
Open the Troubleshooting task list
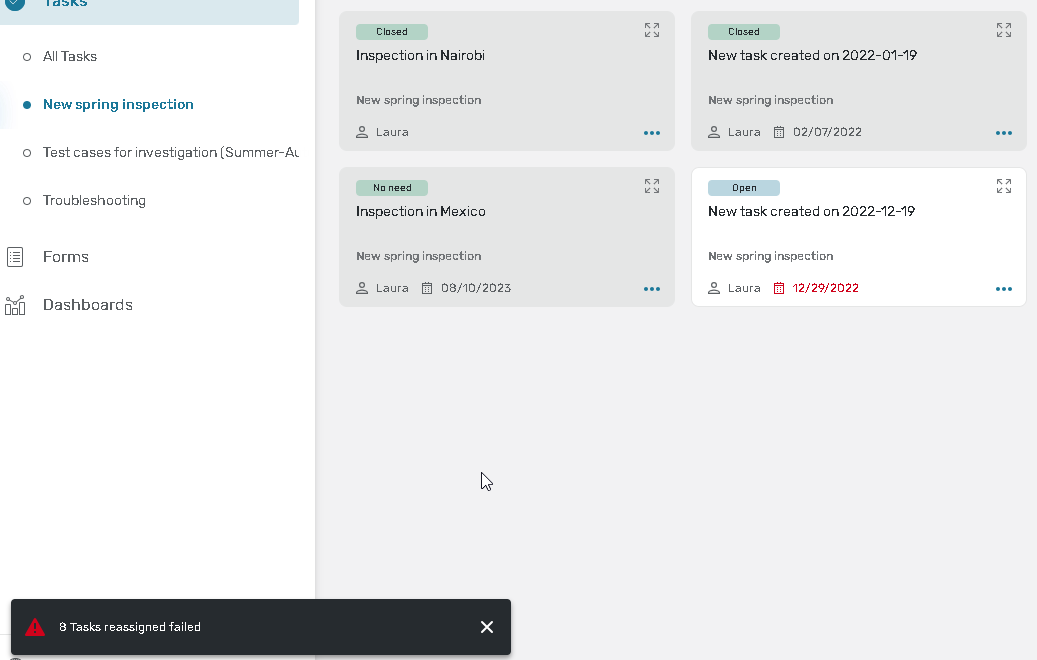coord(94,201)
